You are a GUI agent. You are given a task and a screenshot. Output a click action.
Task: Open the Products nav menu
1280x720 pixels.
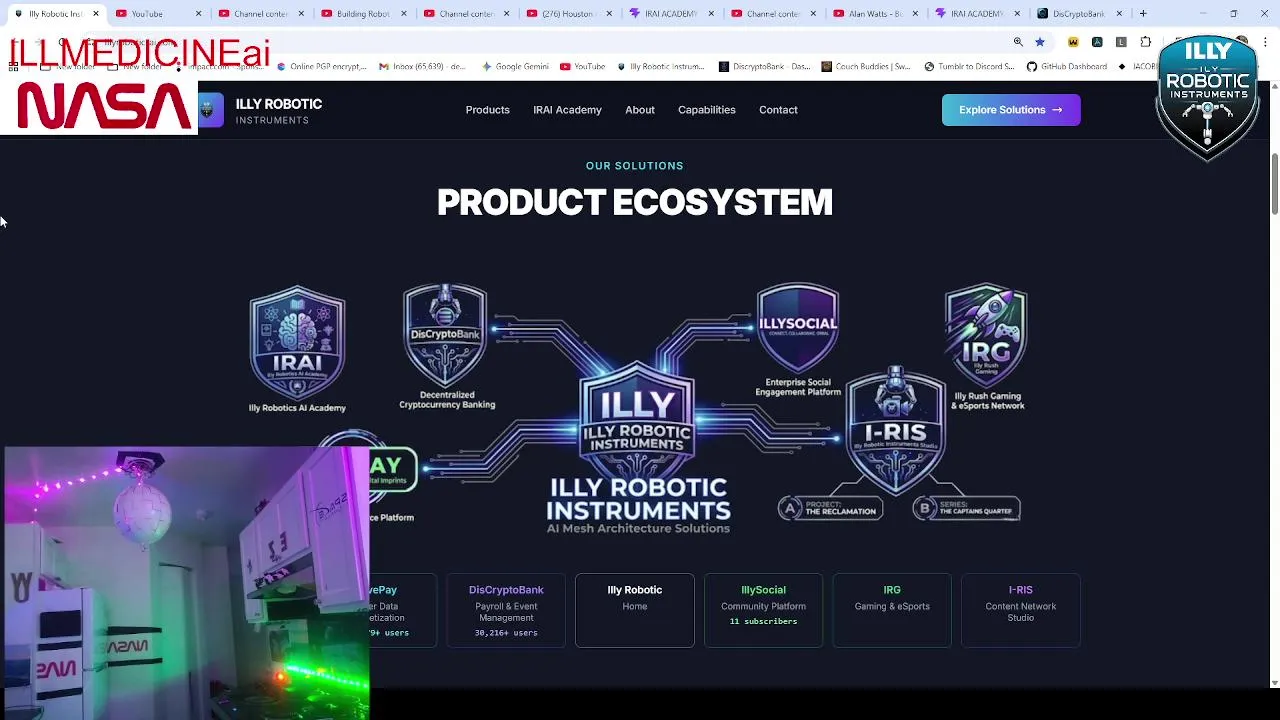[487, 110]
